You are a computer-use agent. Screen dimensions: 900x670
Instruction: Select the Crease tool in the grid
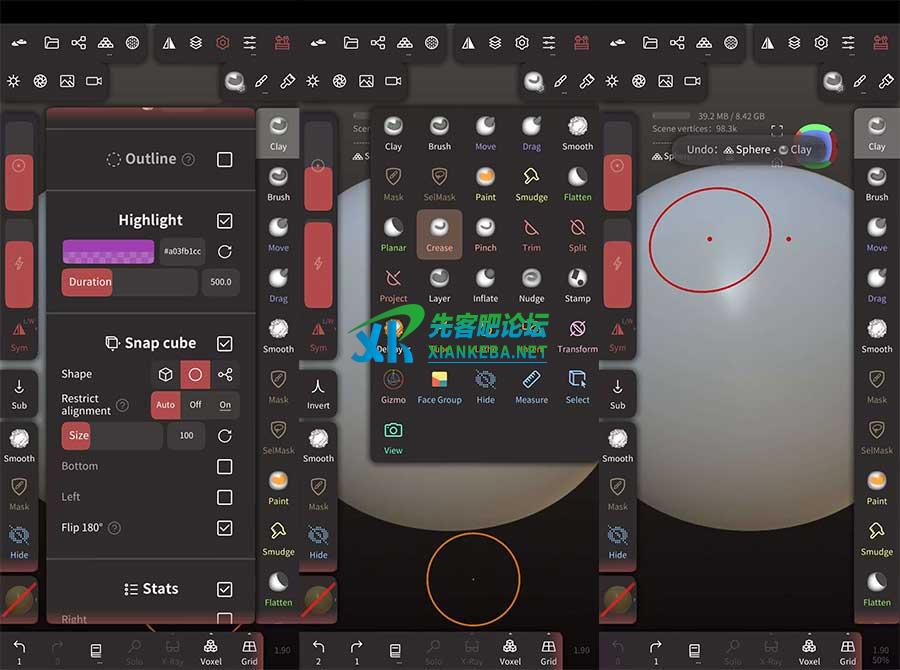pos(439,233)
